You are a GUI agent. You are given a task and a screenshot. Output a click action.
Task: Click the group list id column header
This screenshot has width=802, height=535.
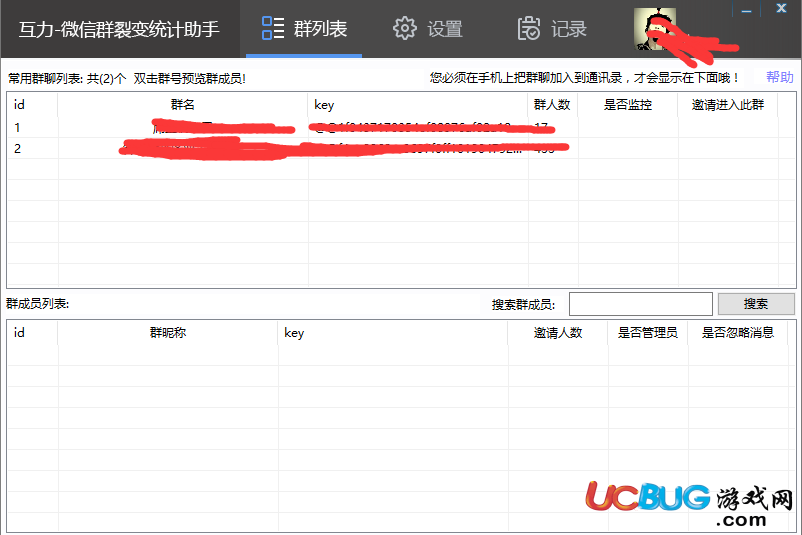(x=32, y=105)
